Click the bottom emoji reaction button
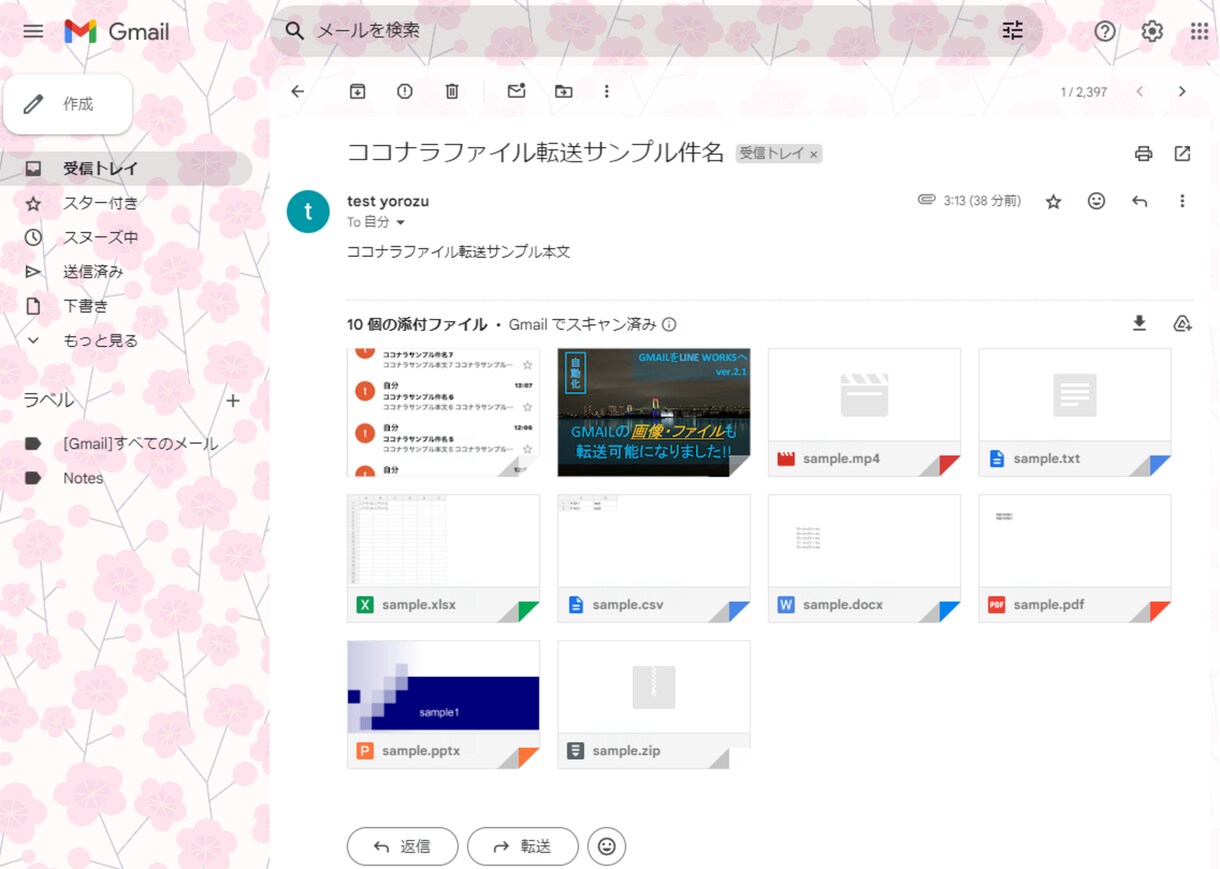This screenshot has width=1220, height=869. point(607,846)
